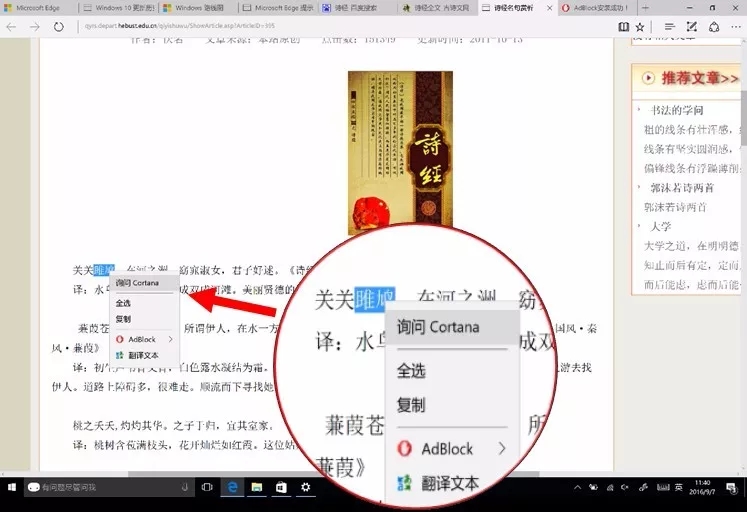This screenshot has width=747, height=512.
Task: Choose 询问 Cortana in context menu
Action: [x=144, y=283]
